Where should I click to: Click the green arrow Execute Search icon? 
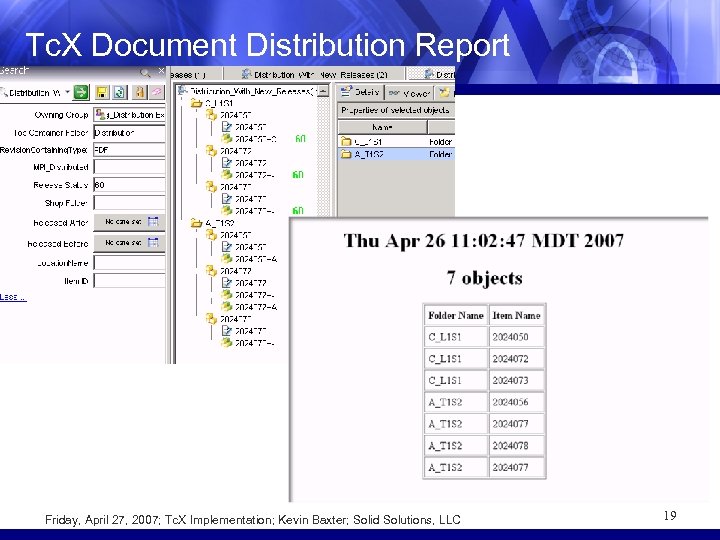[81, 92]
